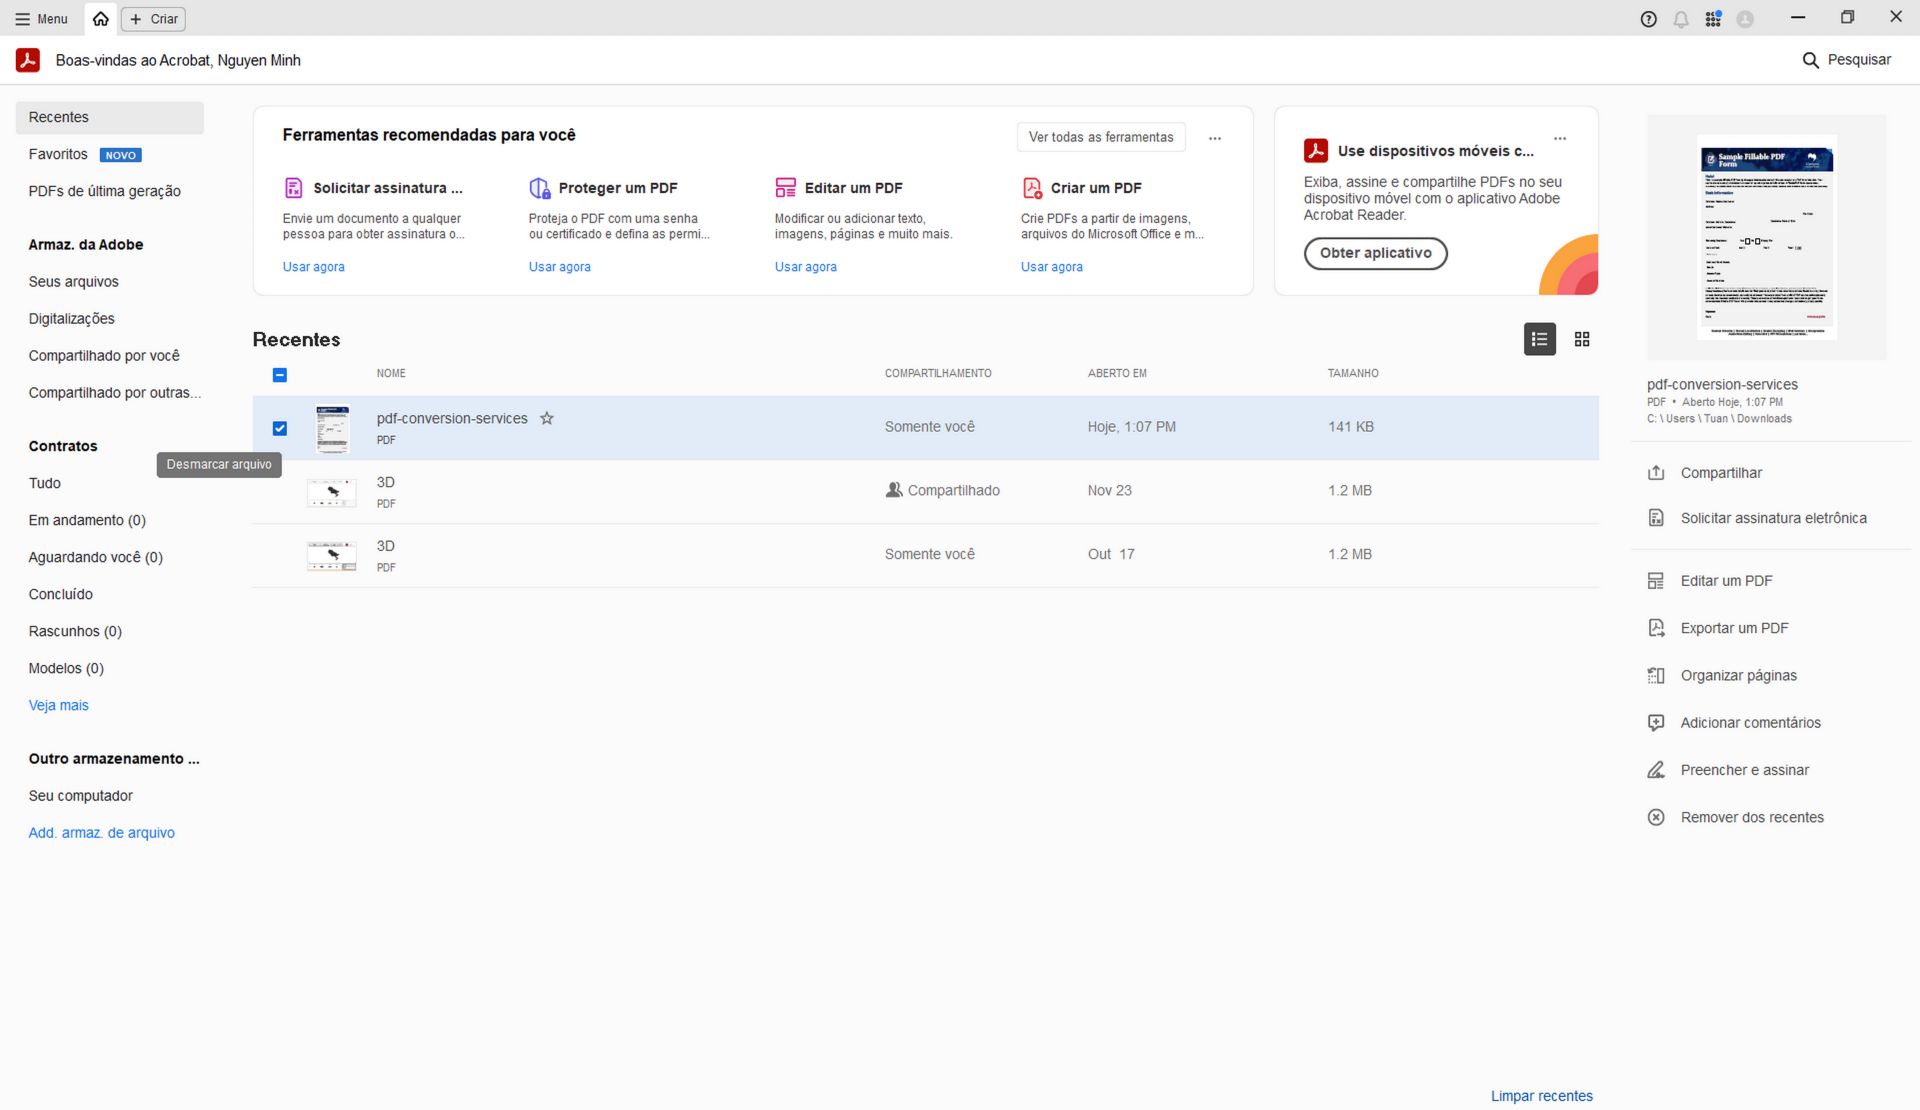
Task: Open Adobe apps grid icon
Action: click(x=1713, y=19)
